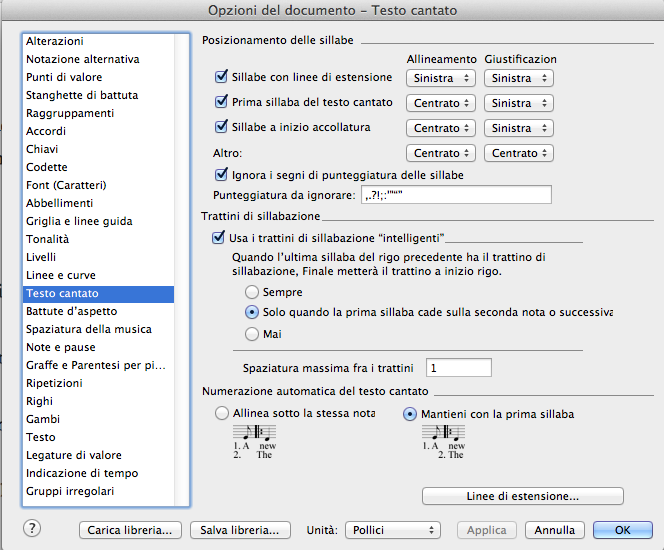The width and height of the screenshot is (664, 550).
Task: Click the help question mark icon
Action: click(32, 529)
